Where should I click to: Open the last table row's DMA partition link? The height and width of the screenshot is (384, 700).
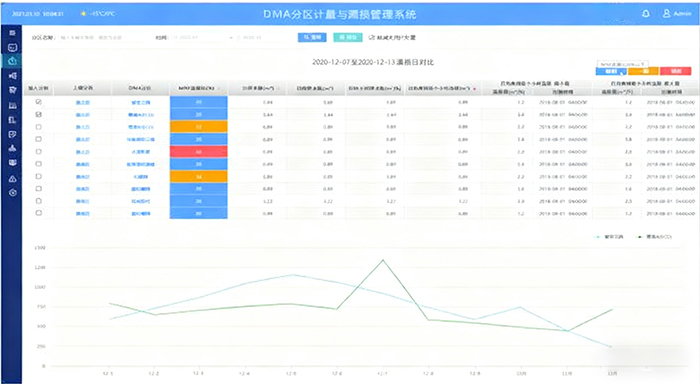click(141, 213)
